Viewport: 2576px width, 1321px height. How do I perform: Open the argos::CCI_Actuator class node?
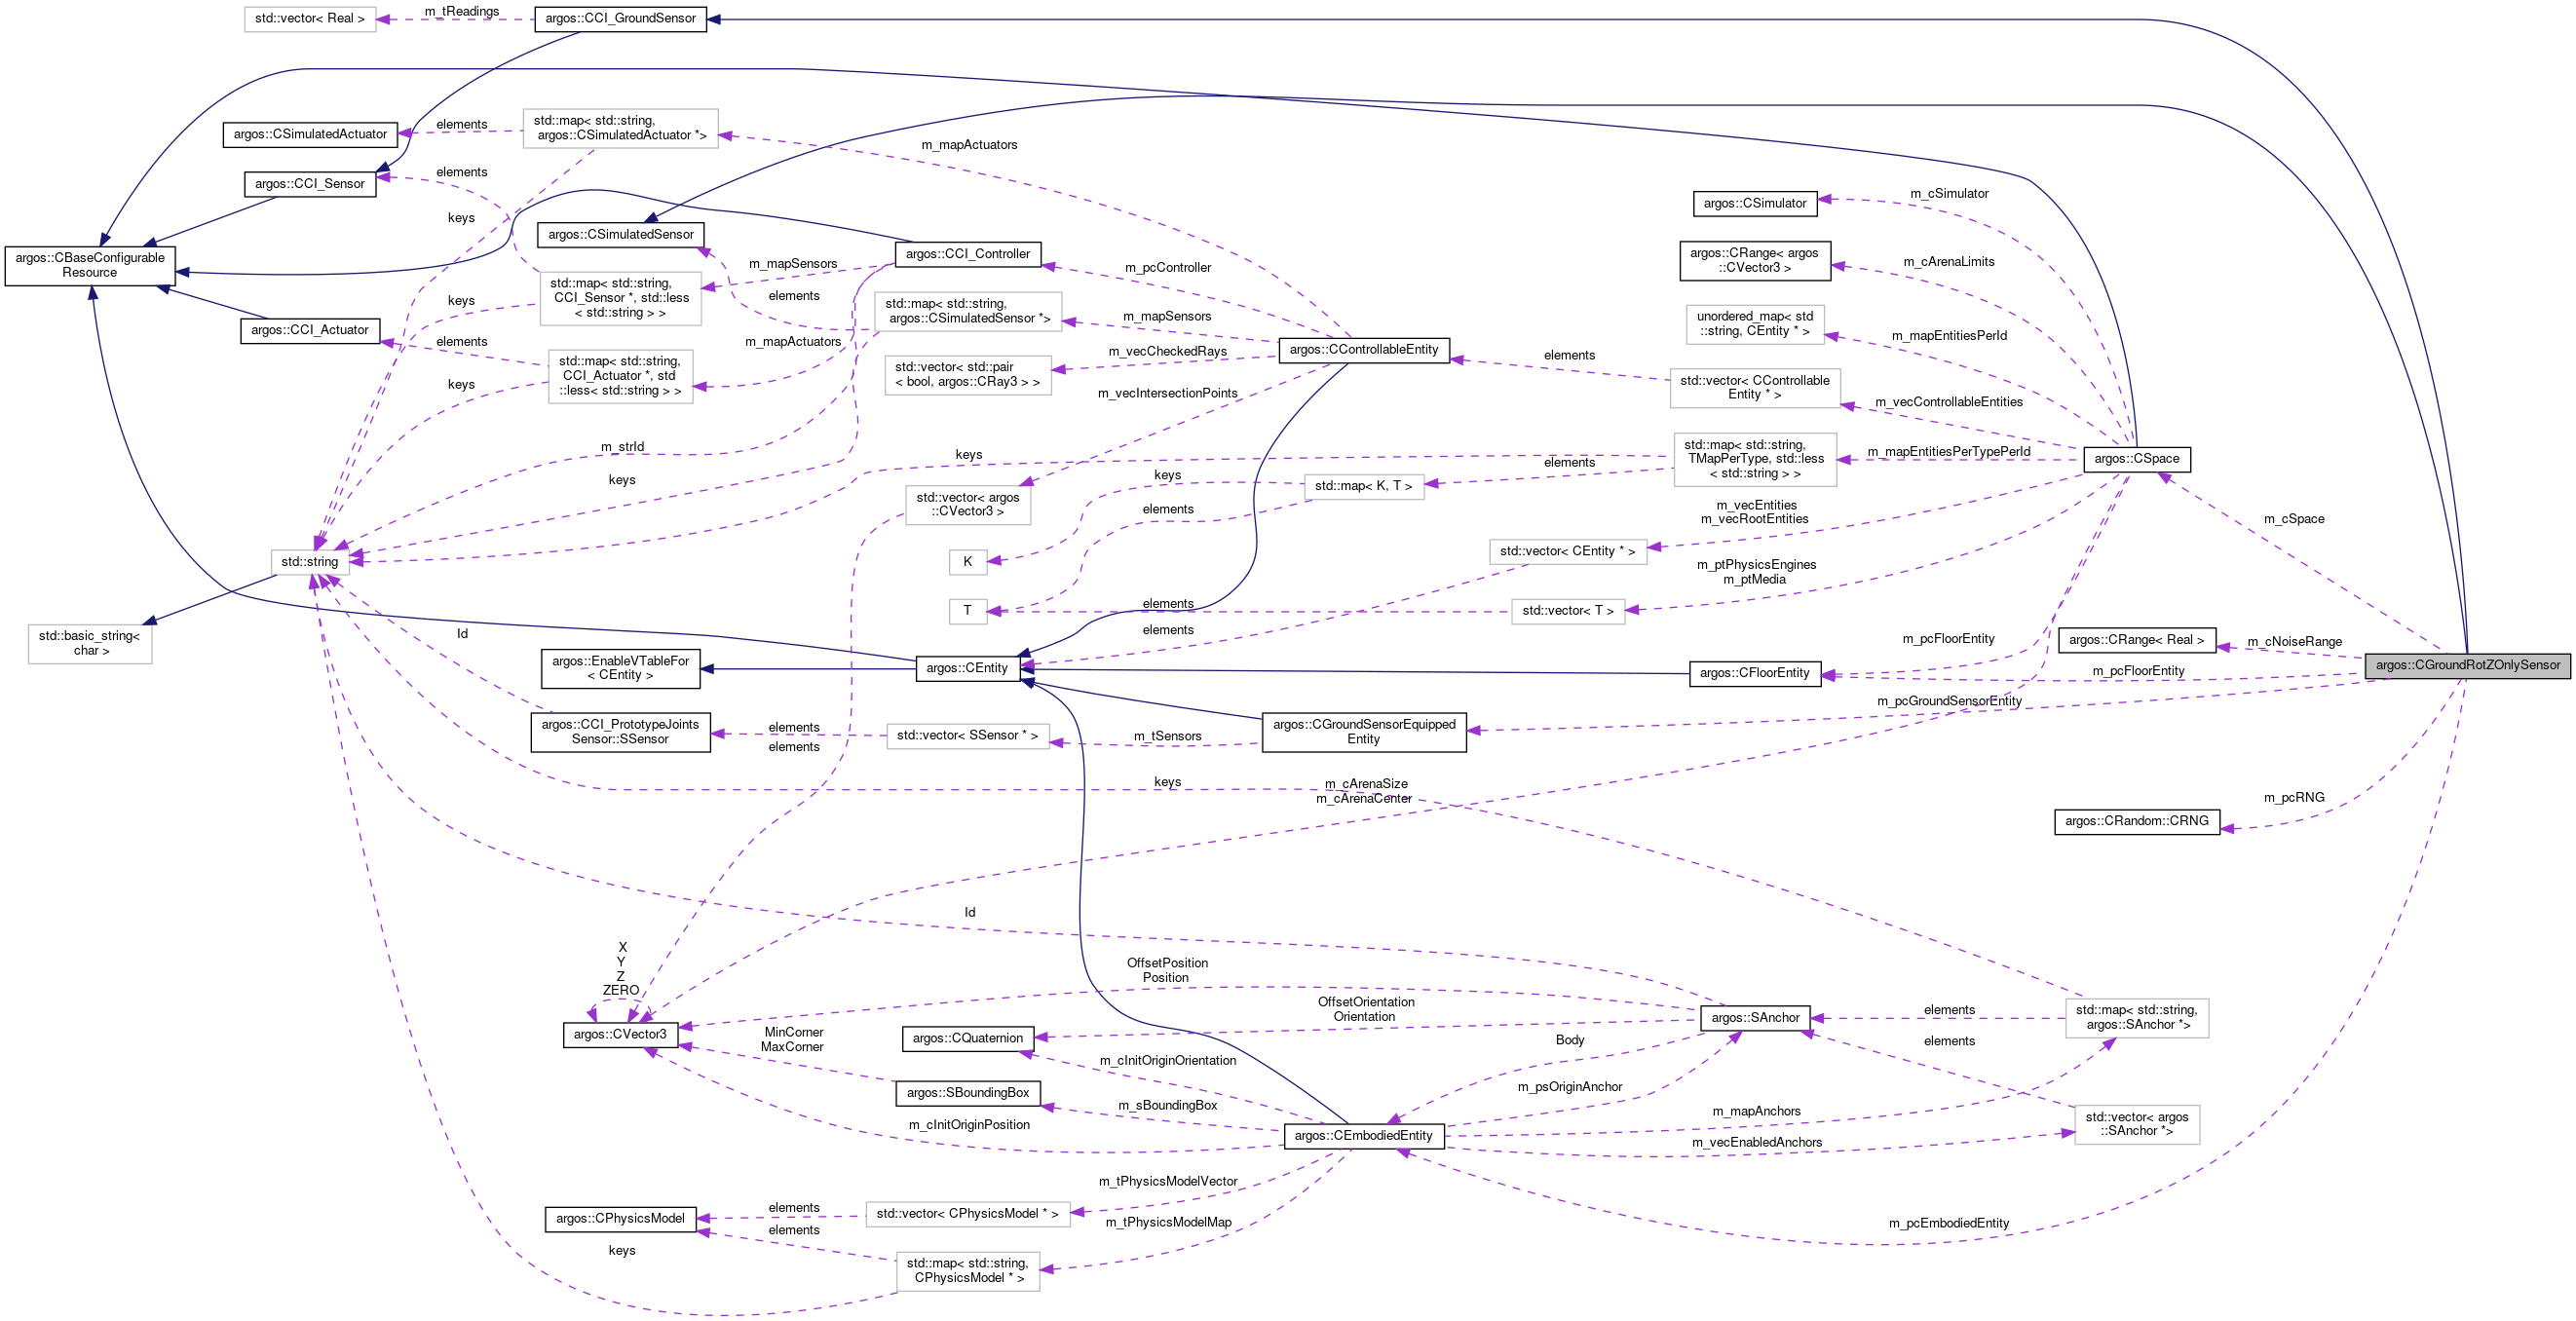pyautogui.click(x=310, y=330)
